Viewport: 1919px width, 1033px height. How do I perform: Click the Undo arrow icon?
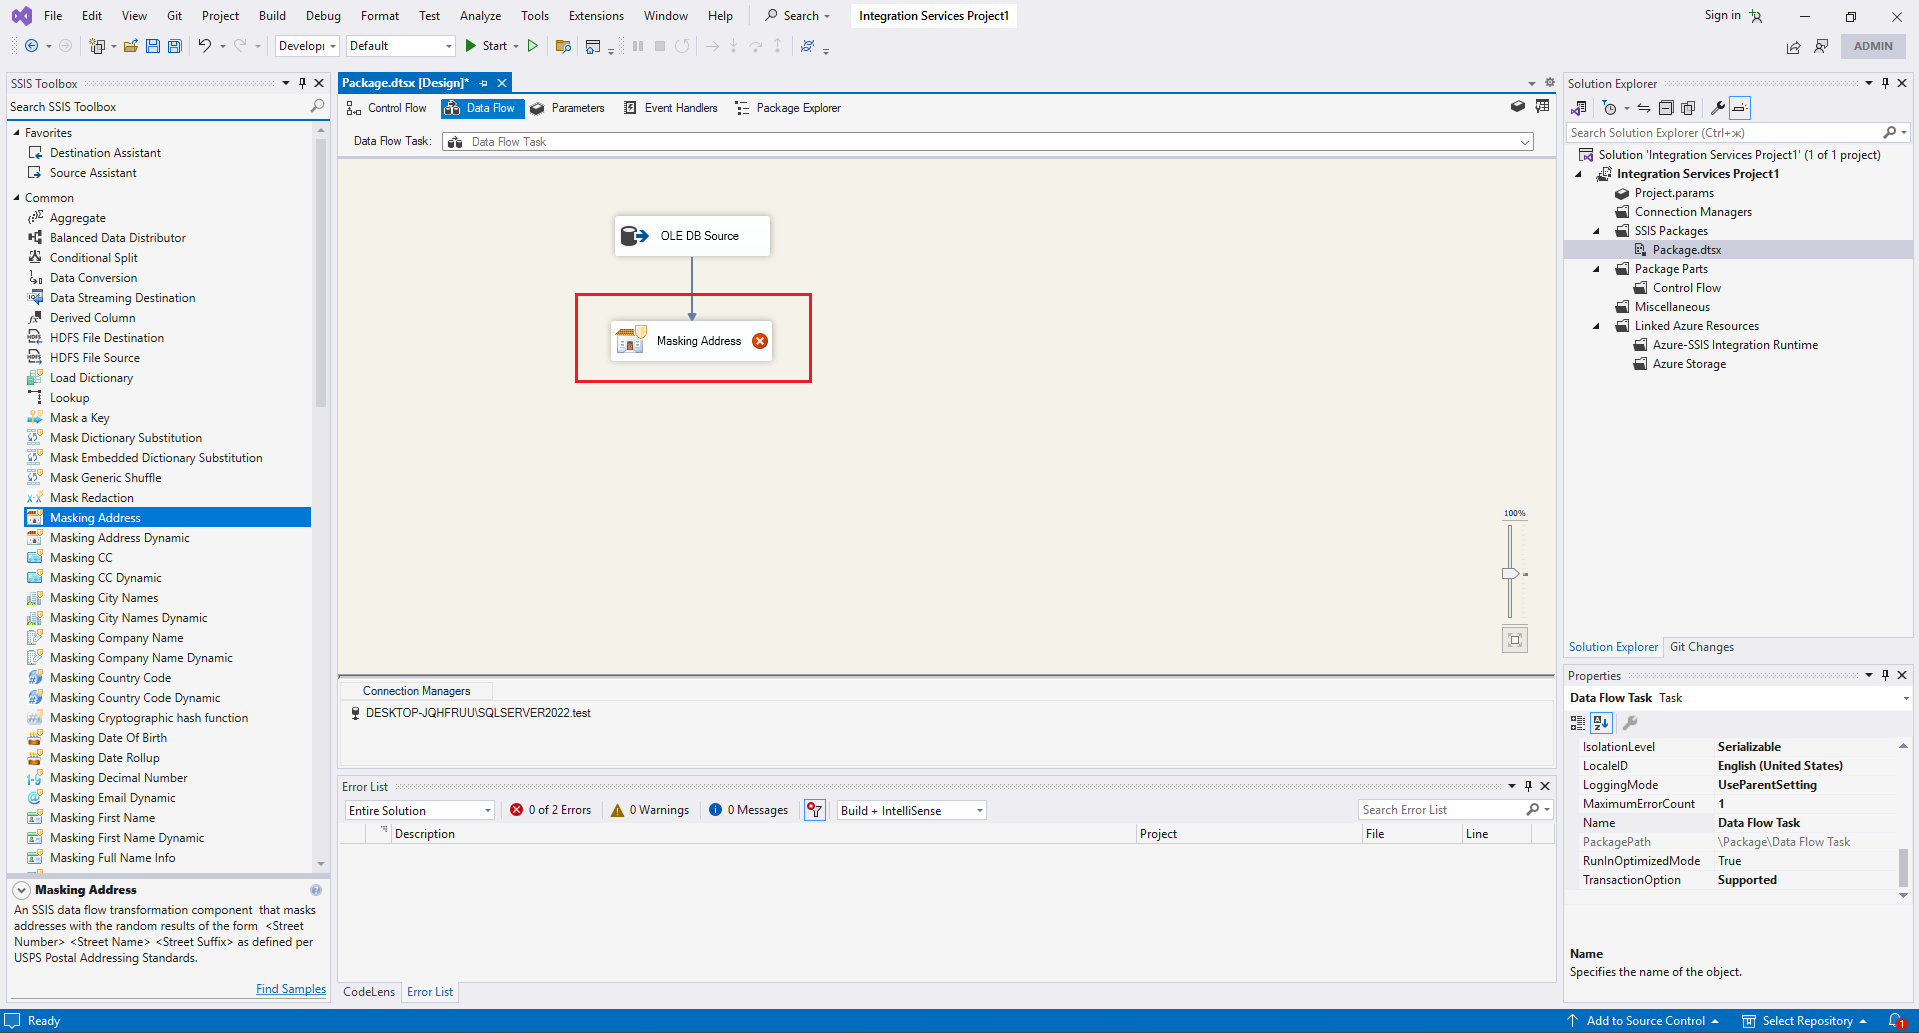[x=204, y=46]
